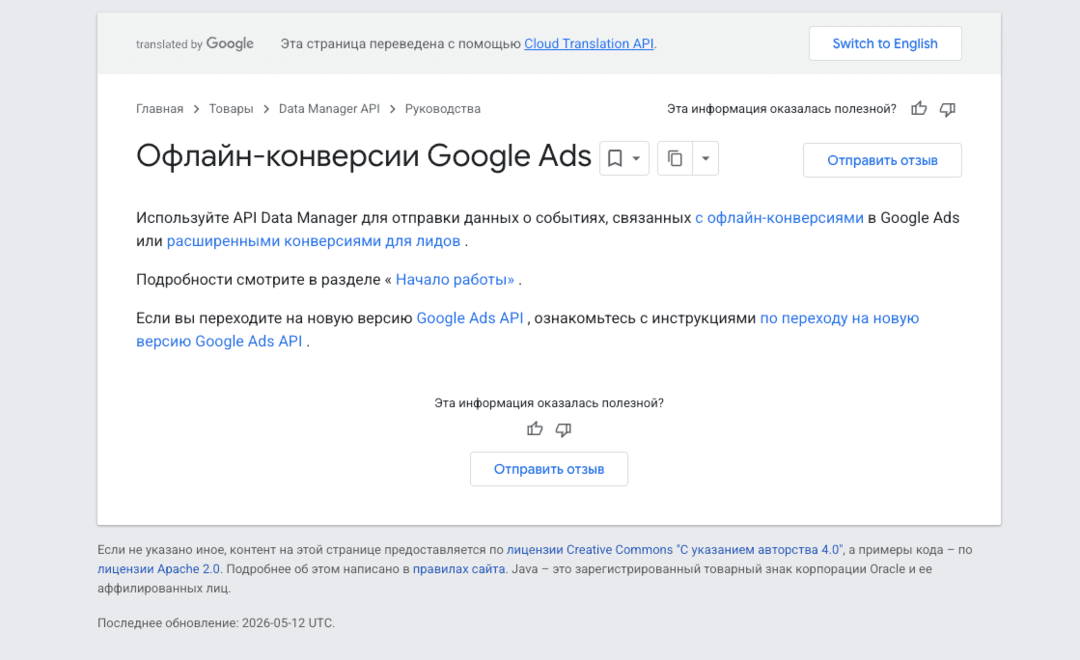Click bottom Отправить отзыв button
Screen dimensions: 1080x660
[x=549, y=469]
